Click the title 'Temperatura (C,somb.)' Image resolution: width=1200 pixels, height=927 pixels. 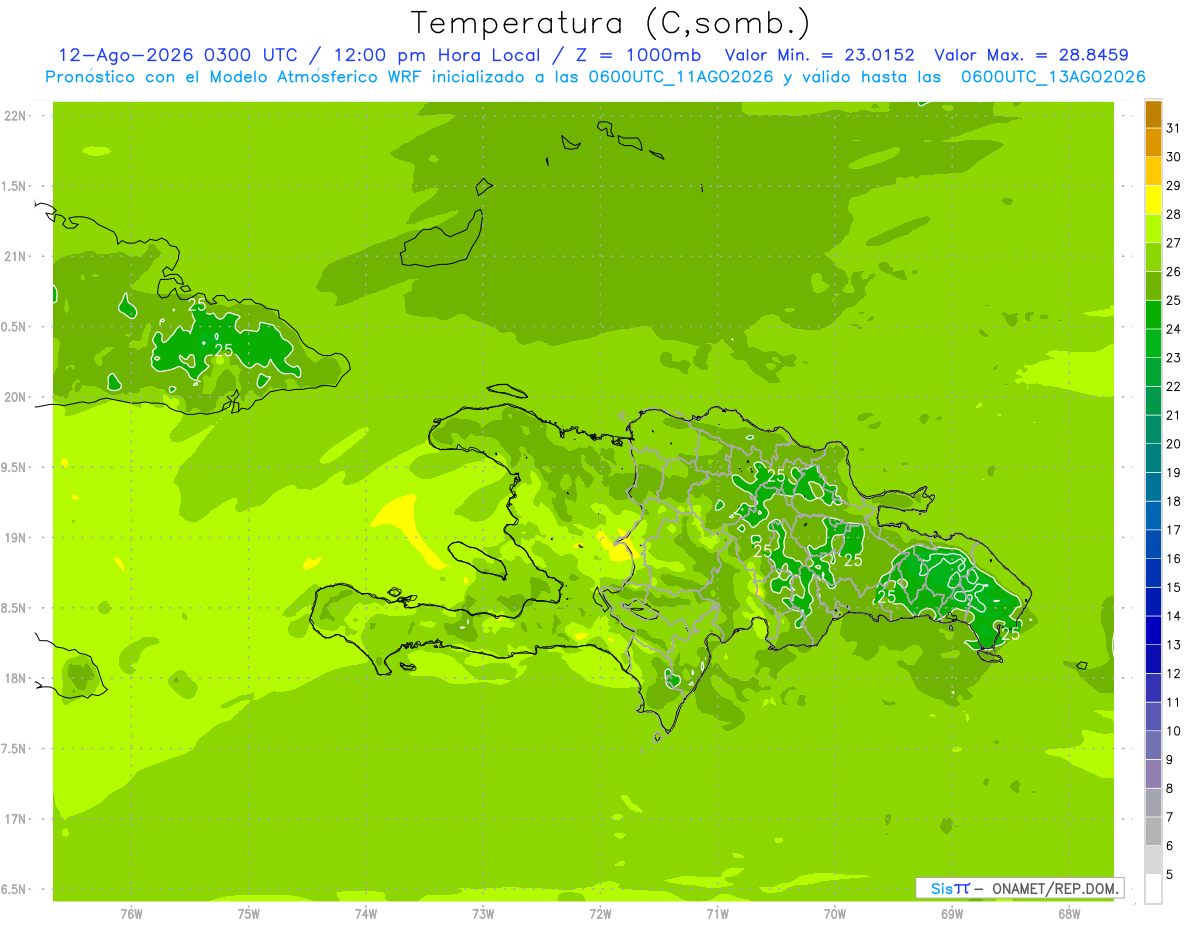(x=611, y=23)
